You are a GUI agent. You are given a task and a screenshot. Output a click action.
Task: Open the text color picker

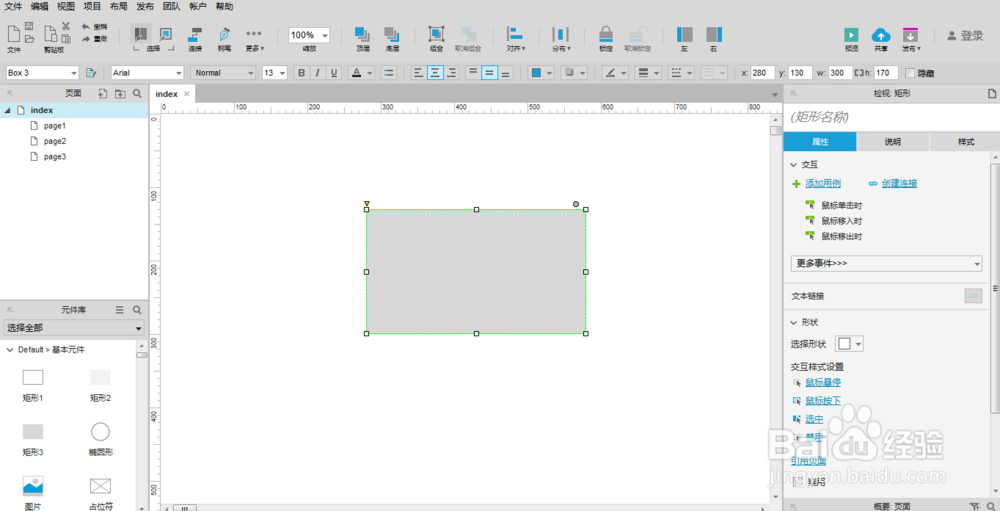click(362, 73)
